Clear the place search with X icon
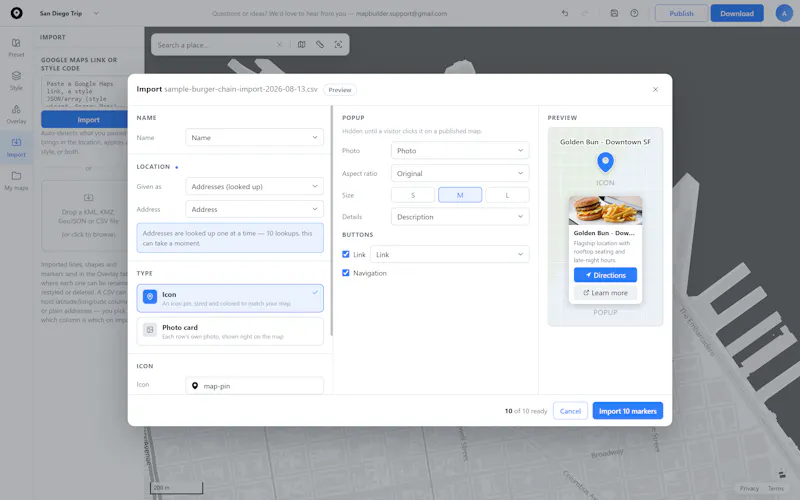Viewport: 800px width, 500px height. click(279, 45)
